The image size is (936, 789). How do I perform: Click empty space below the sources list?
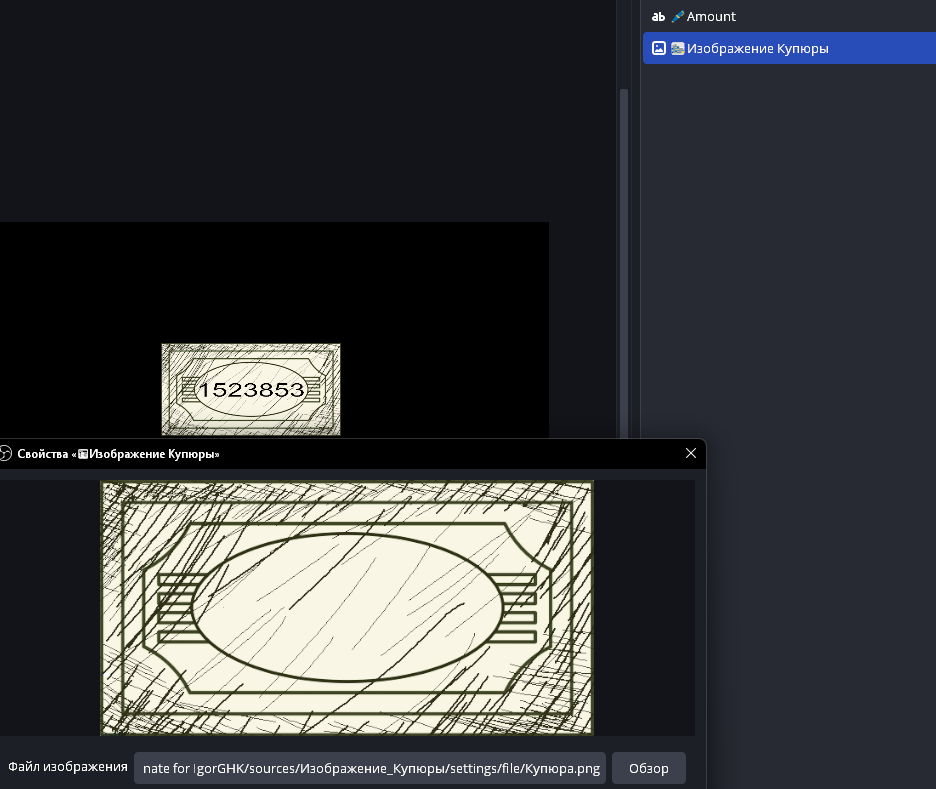point(790,300)
